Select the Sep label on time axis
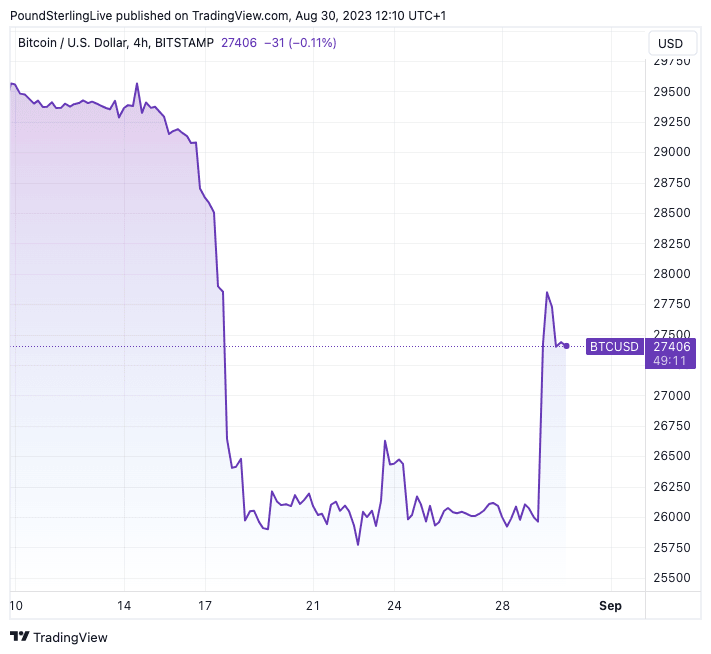This screenshot has width=711, height=654. 610,606
